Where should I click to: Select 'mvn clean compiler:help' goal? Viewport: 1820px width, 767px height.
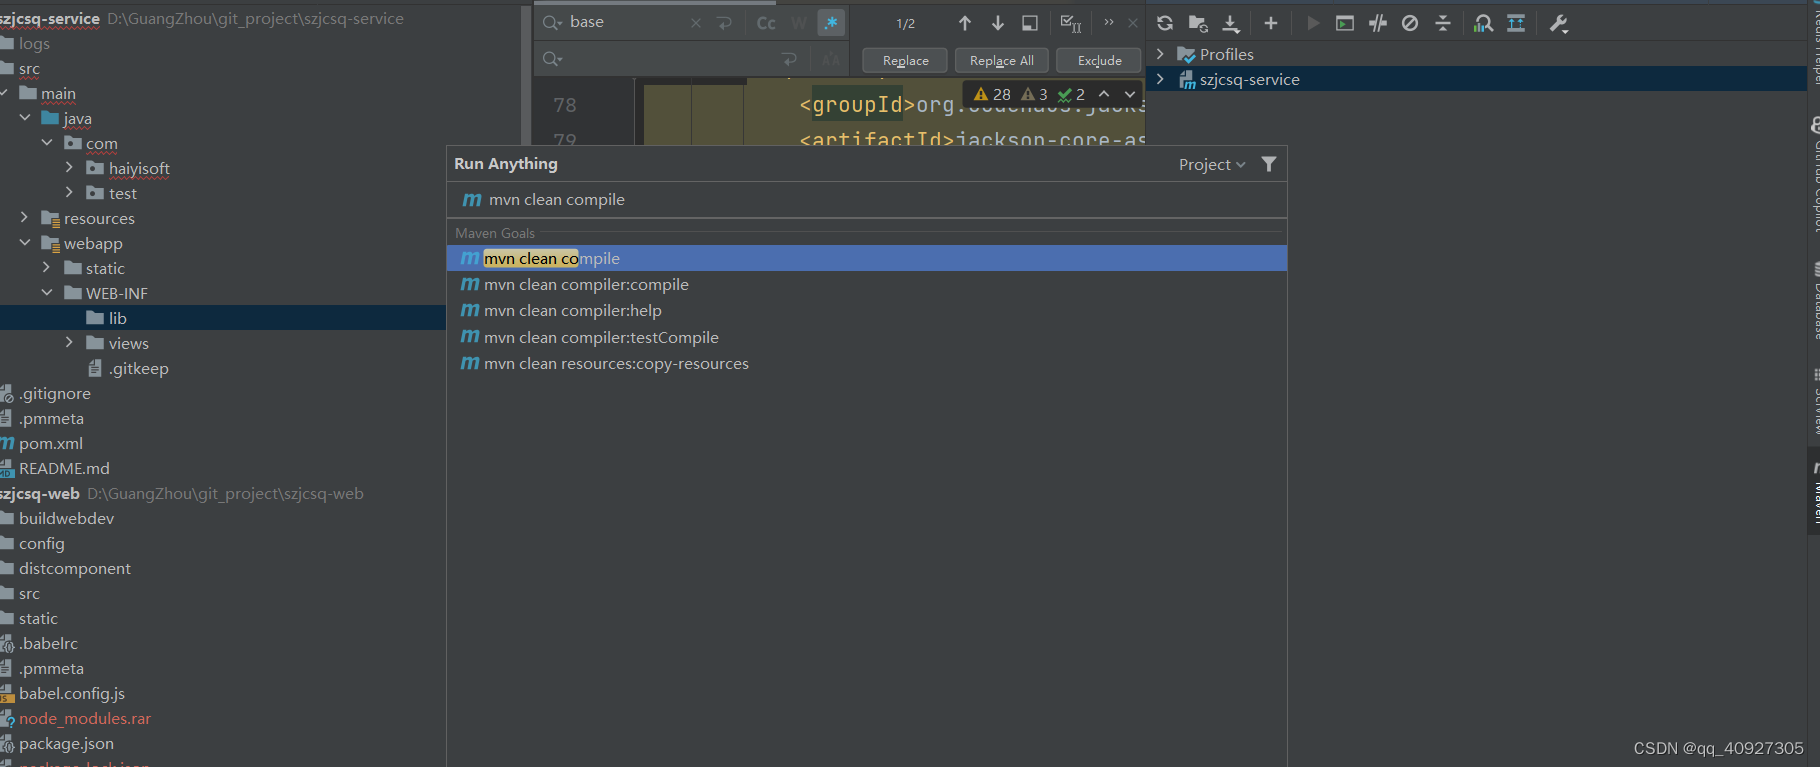(866, 311)
